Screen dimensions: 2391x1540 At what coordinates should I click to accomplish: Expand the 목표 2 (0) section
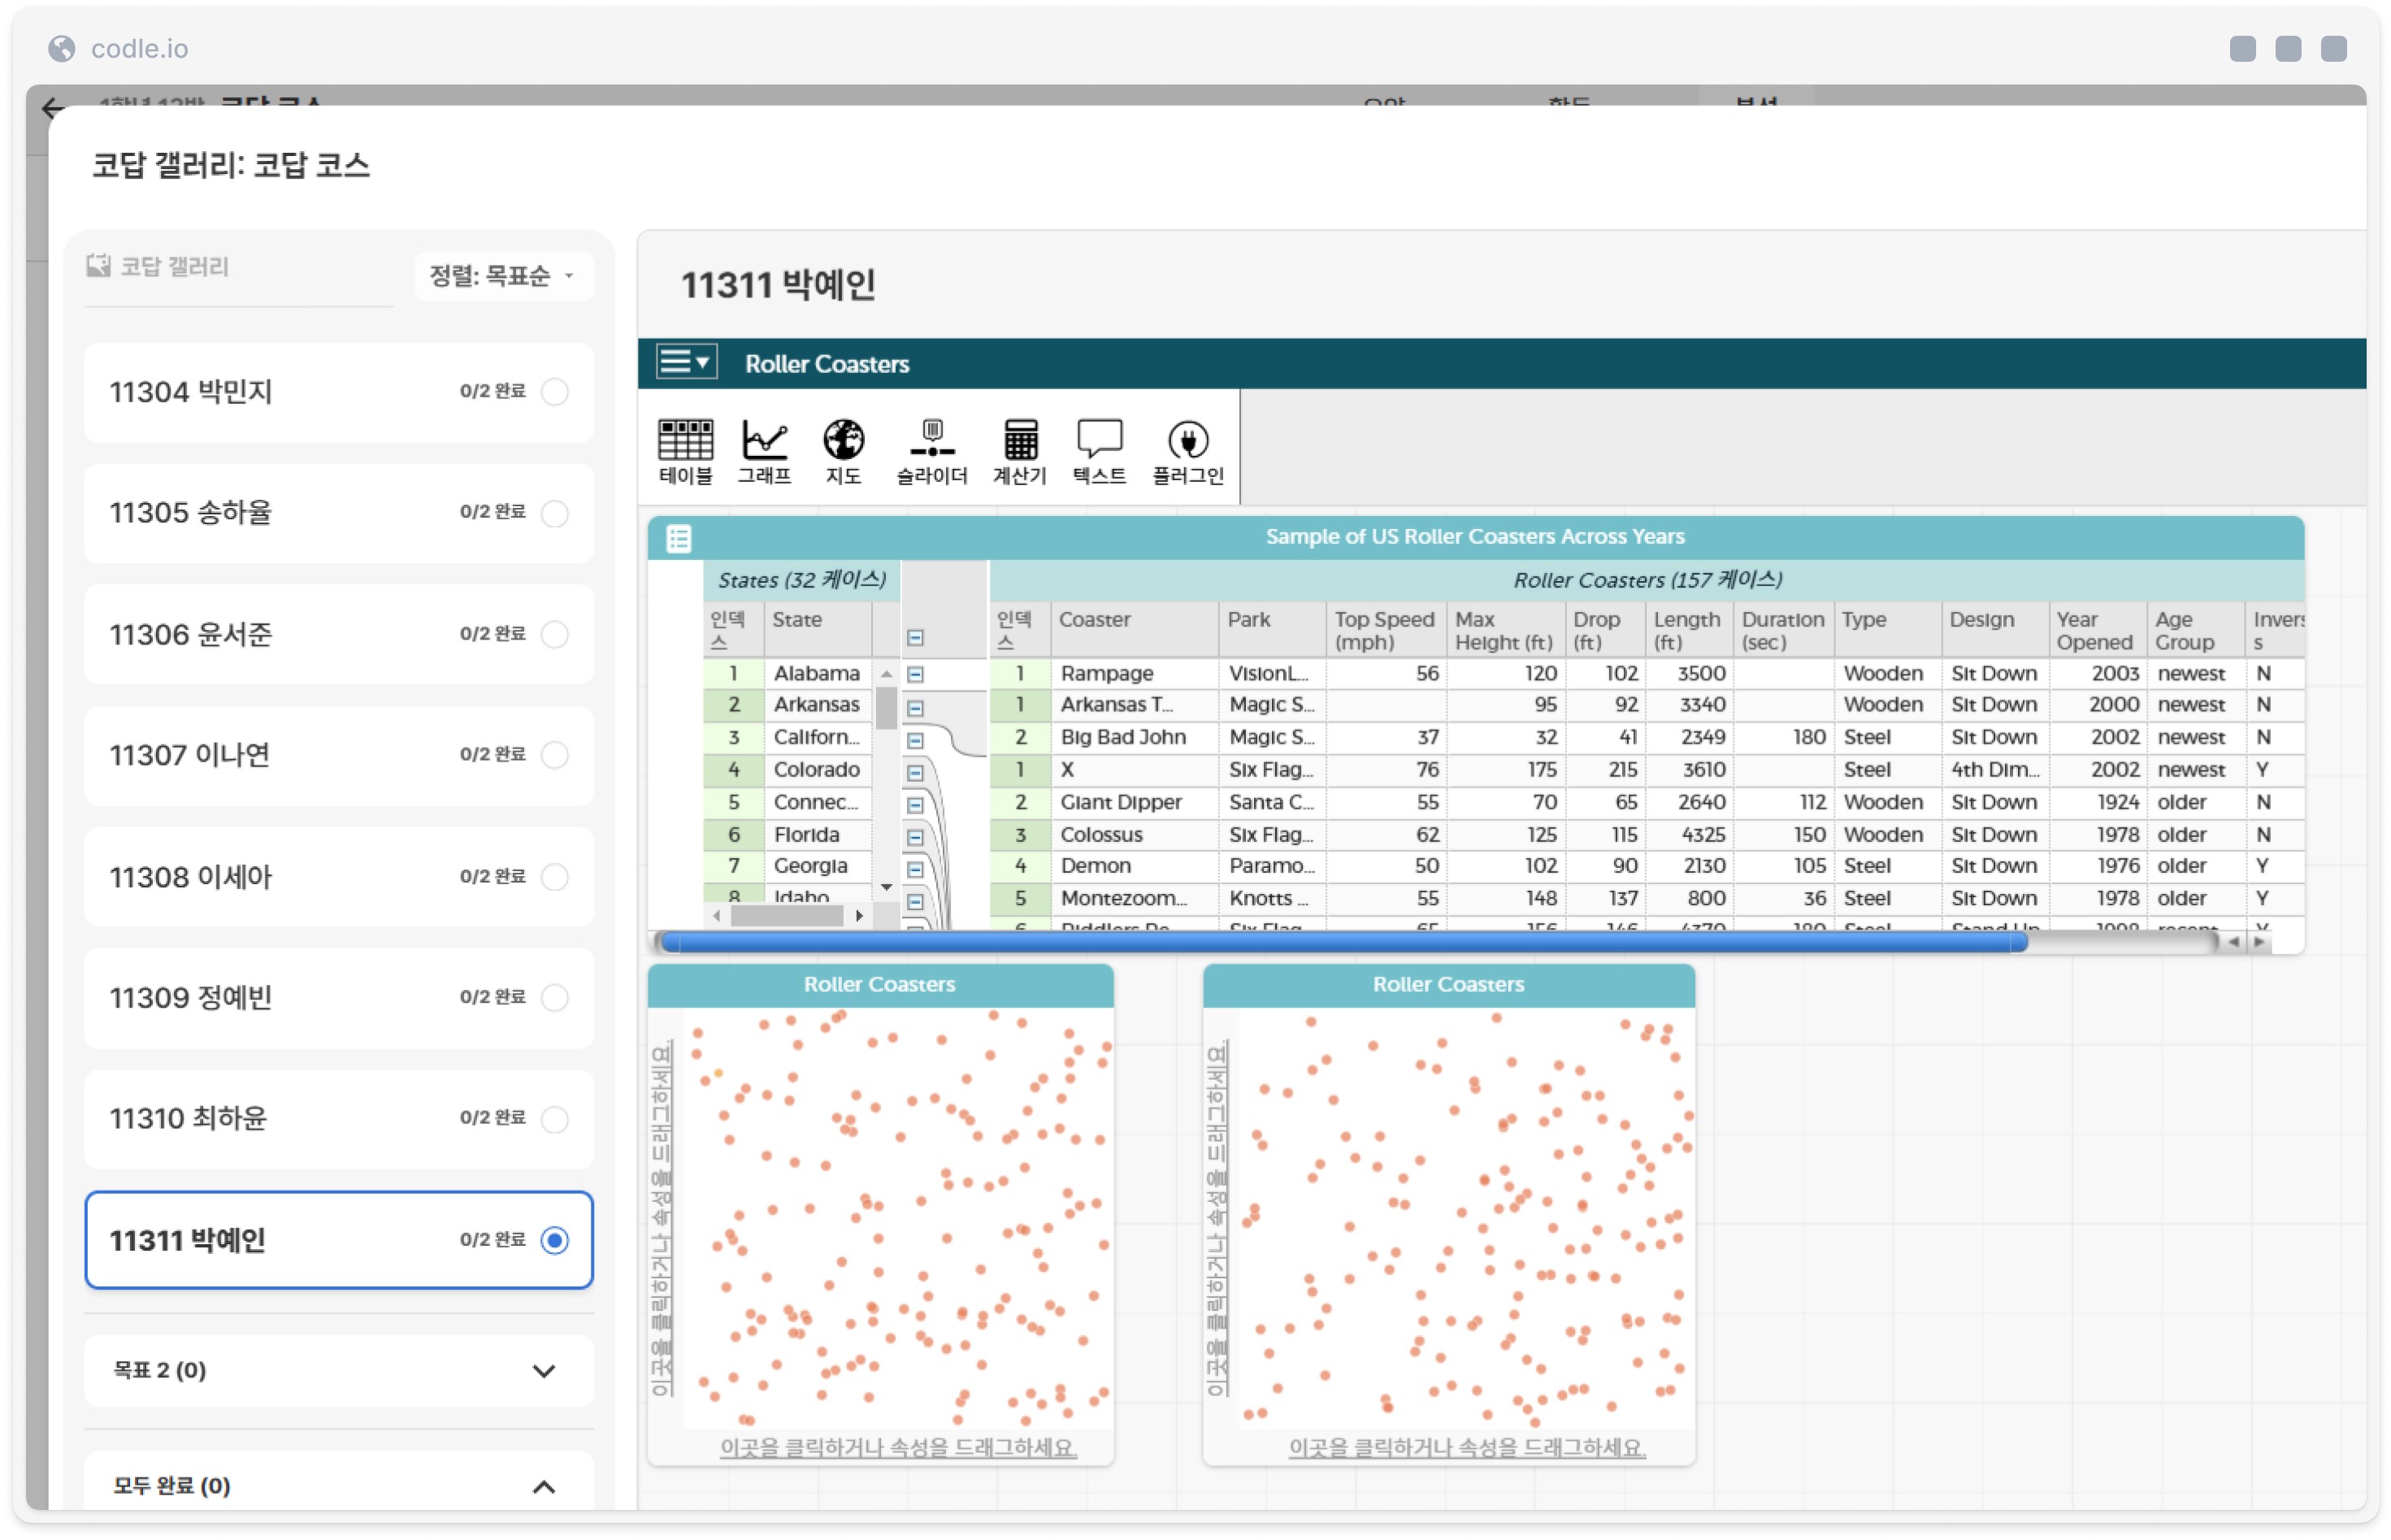point(543,1371)
